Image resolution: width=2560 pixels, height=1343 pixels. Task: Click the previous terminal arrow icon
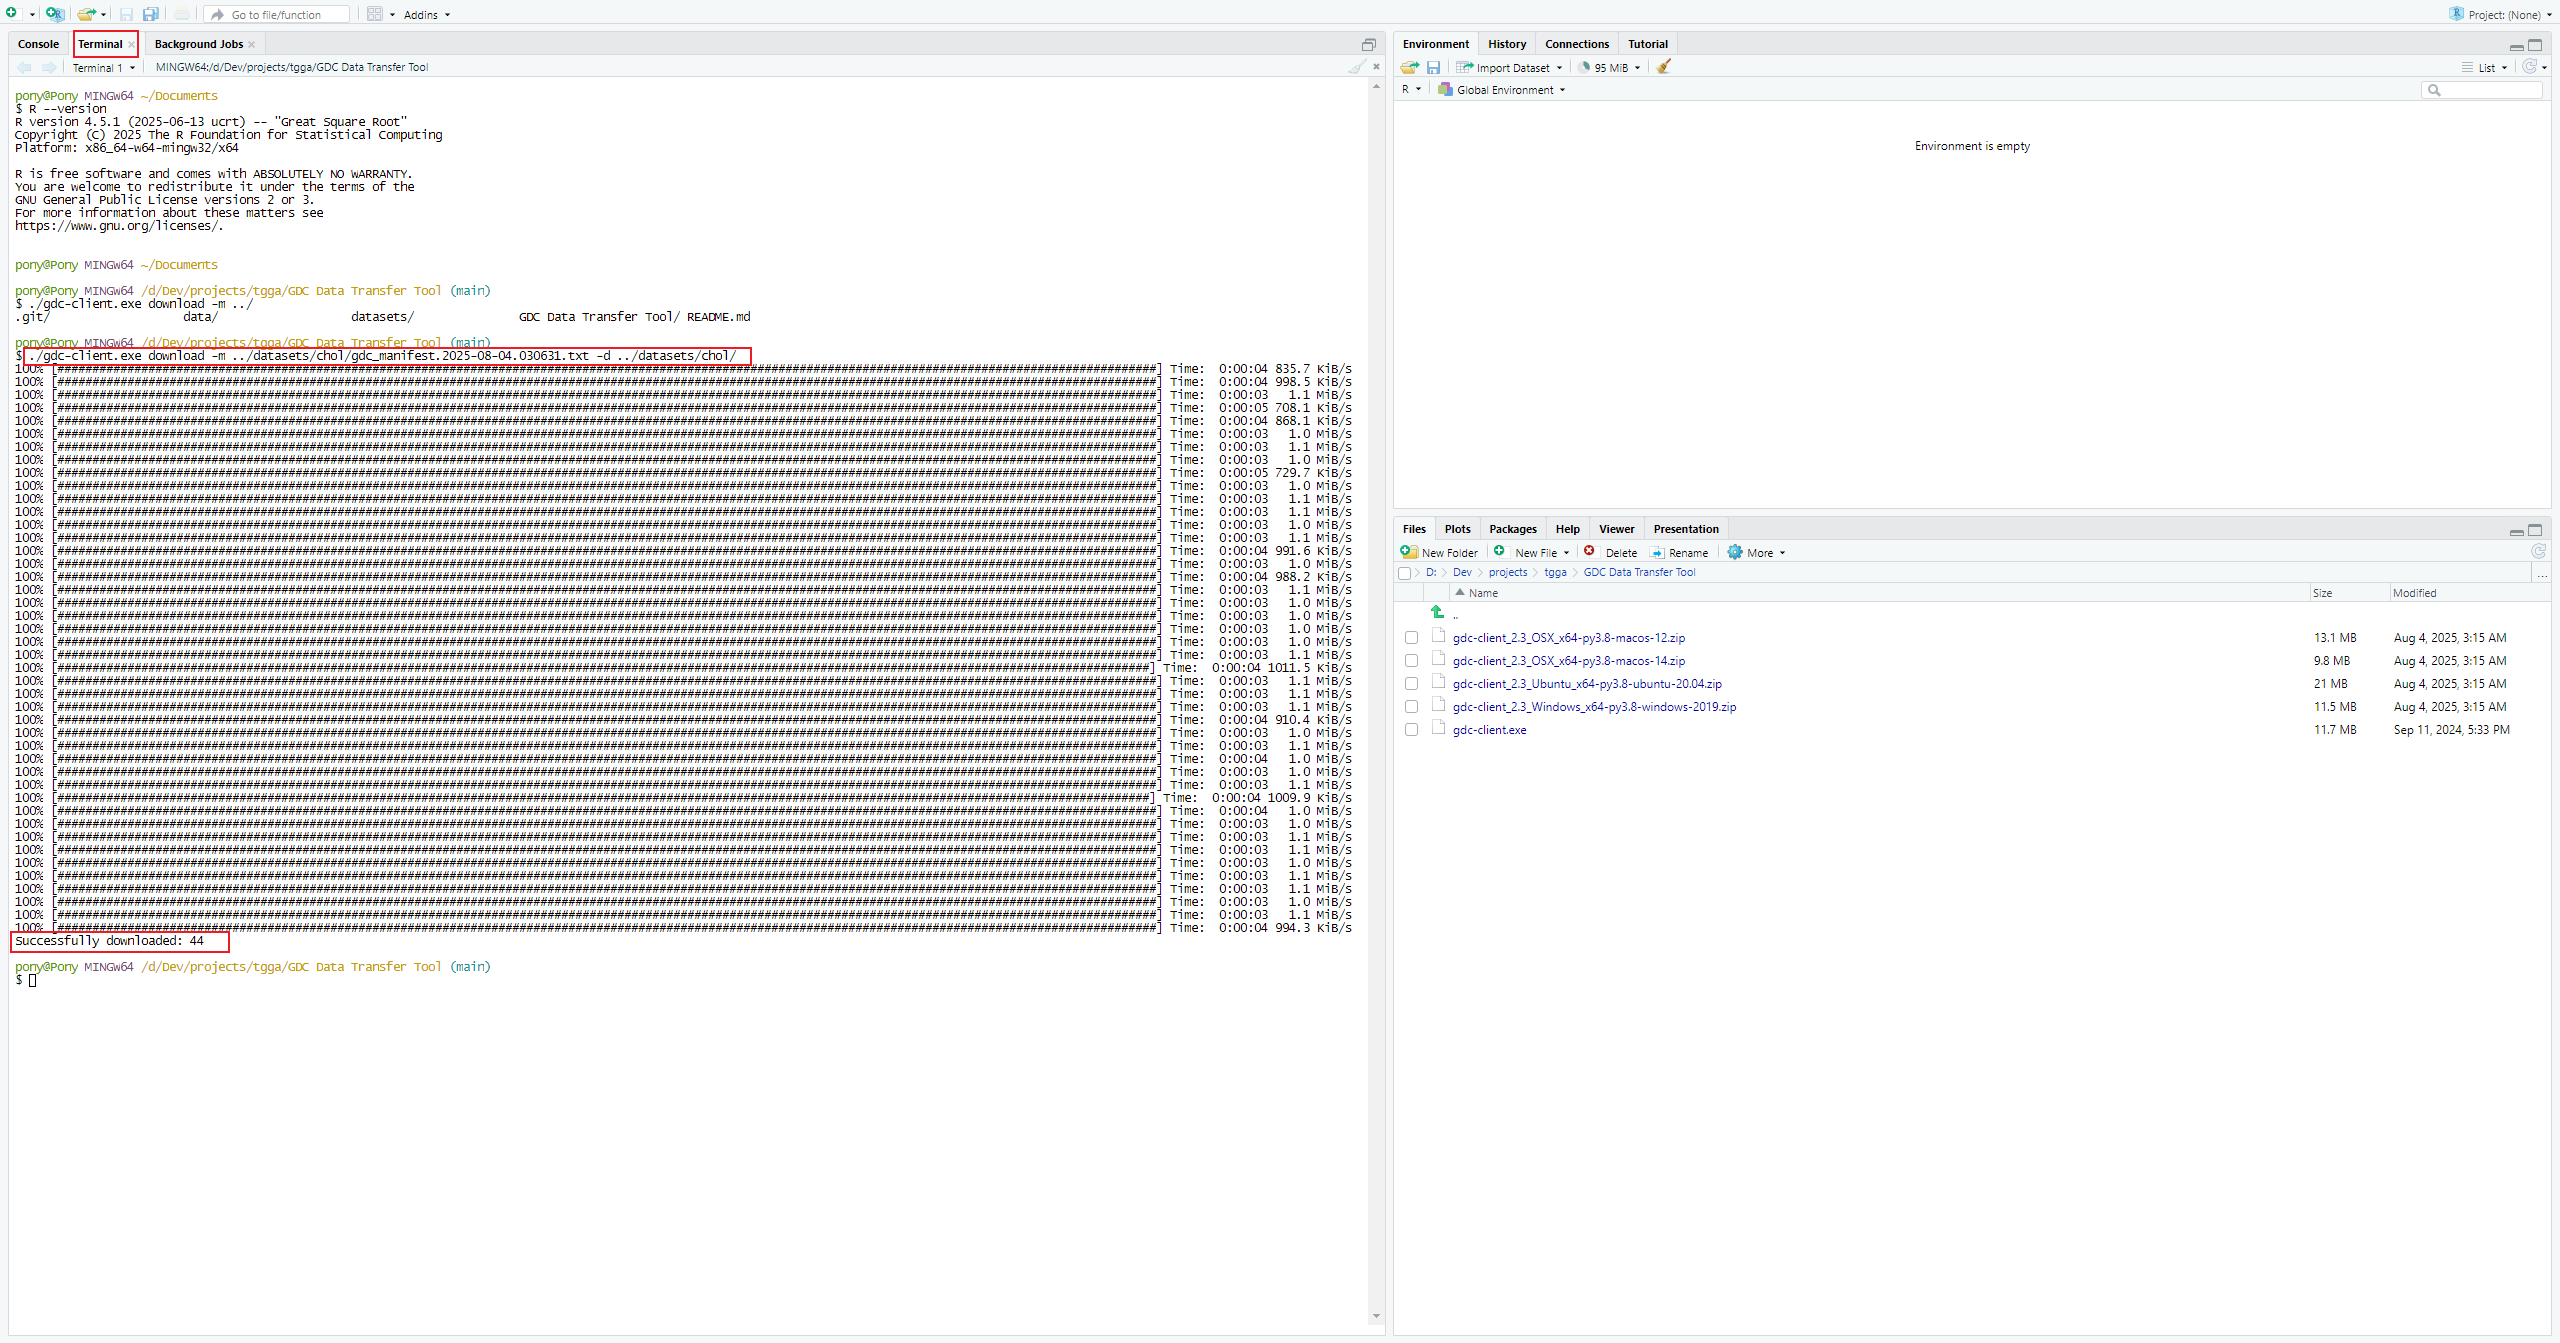pos(24,67)
